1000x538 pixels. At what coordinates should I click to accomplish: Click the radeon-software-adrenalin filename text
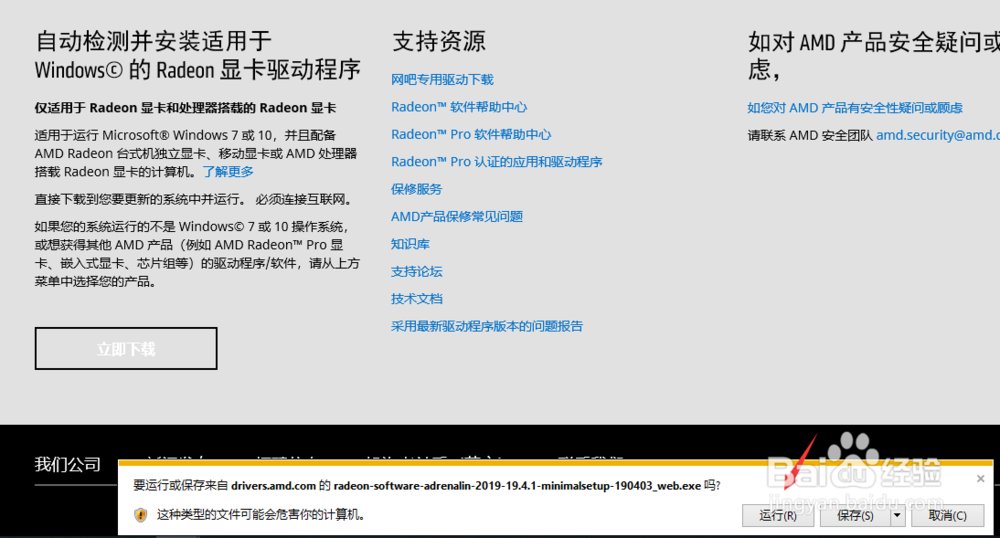coord(517,486)
